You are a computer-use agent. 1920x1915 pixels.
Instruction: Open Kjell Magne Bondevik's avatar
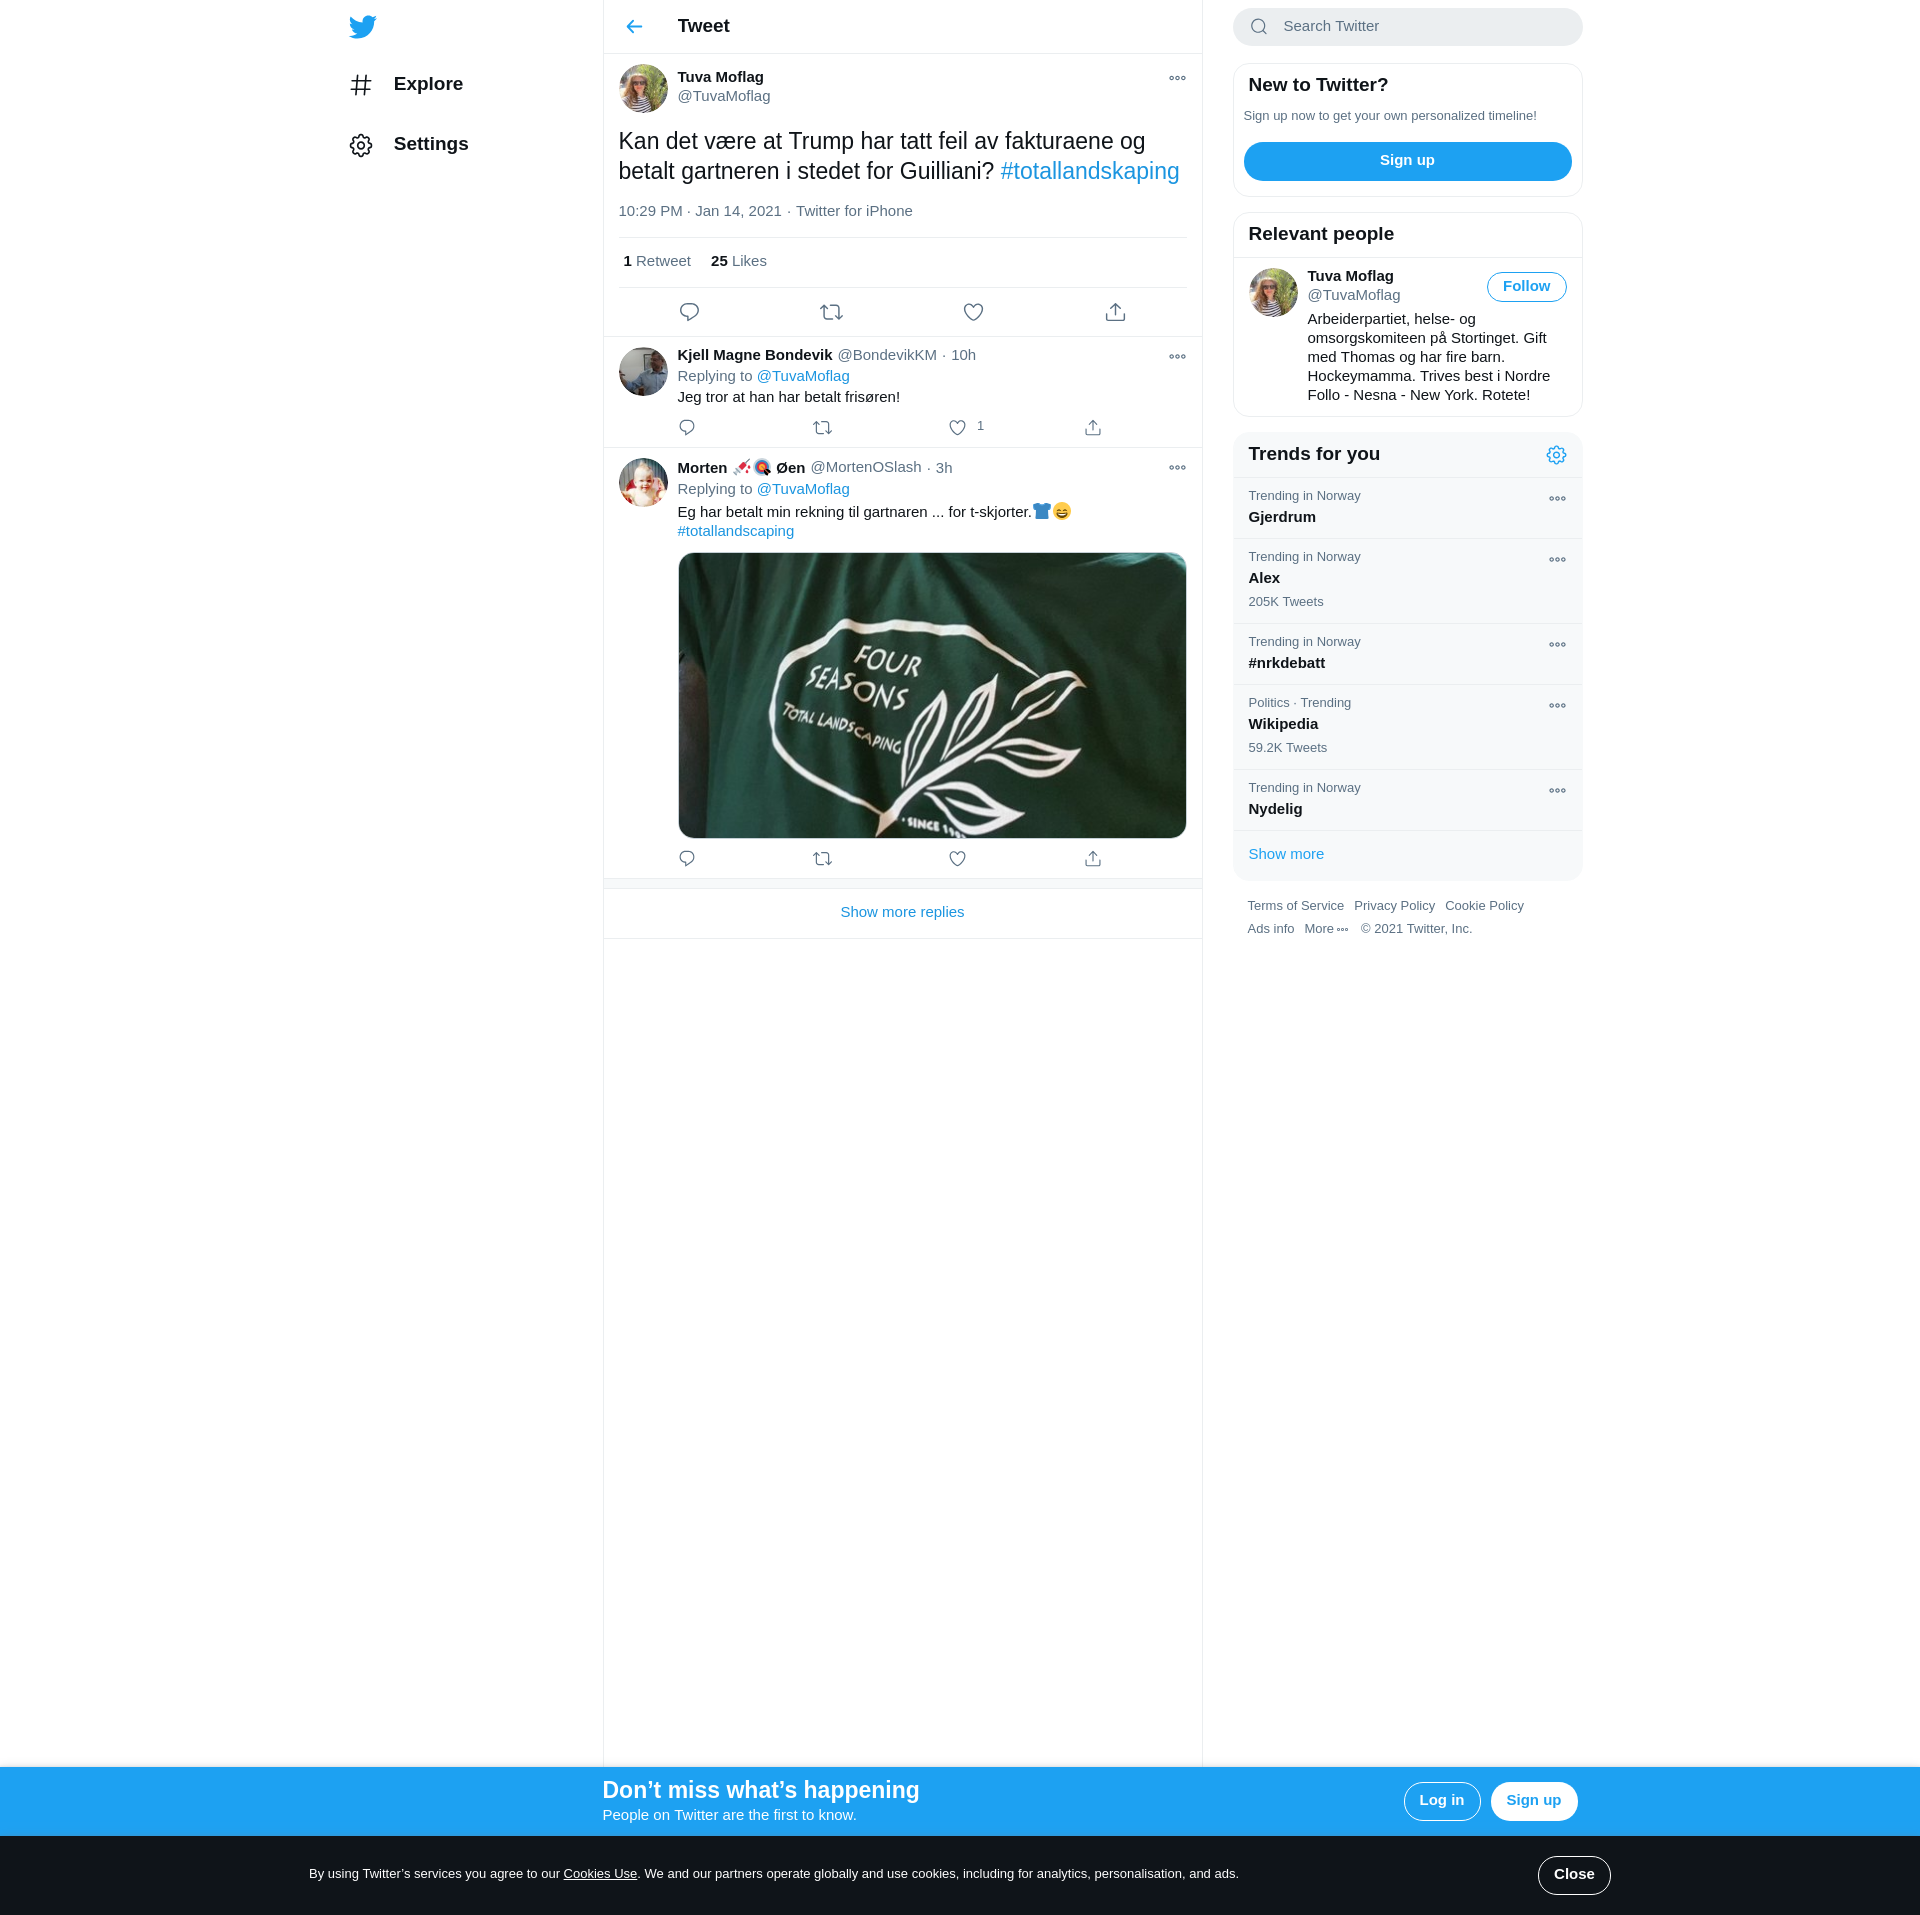pyautogui.click(x=643, y=372)
